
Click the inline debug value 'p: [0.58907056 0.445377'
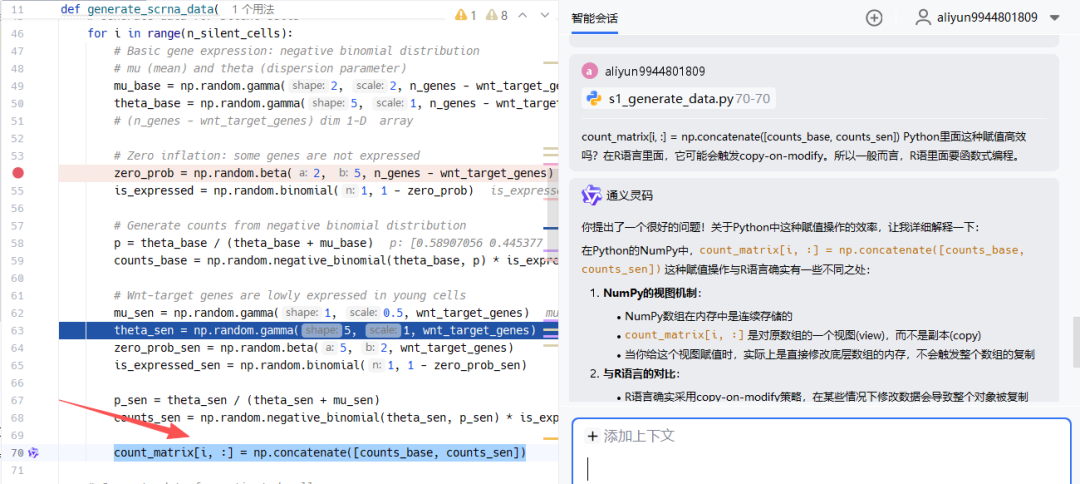(466, 243)
